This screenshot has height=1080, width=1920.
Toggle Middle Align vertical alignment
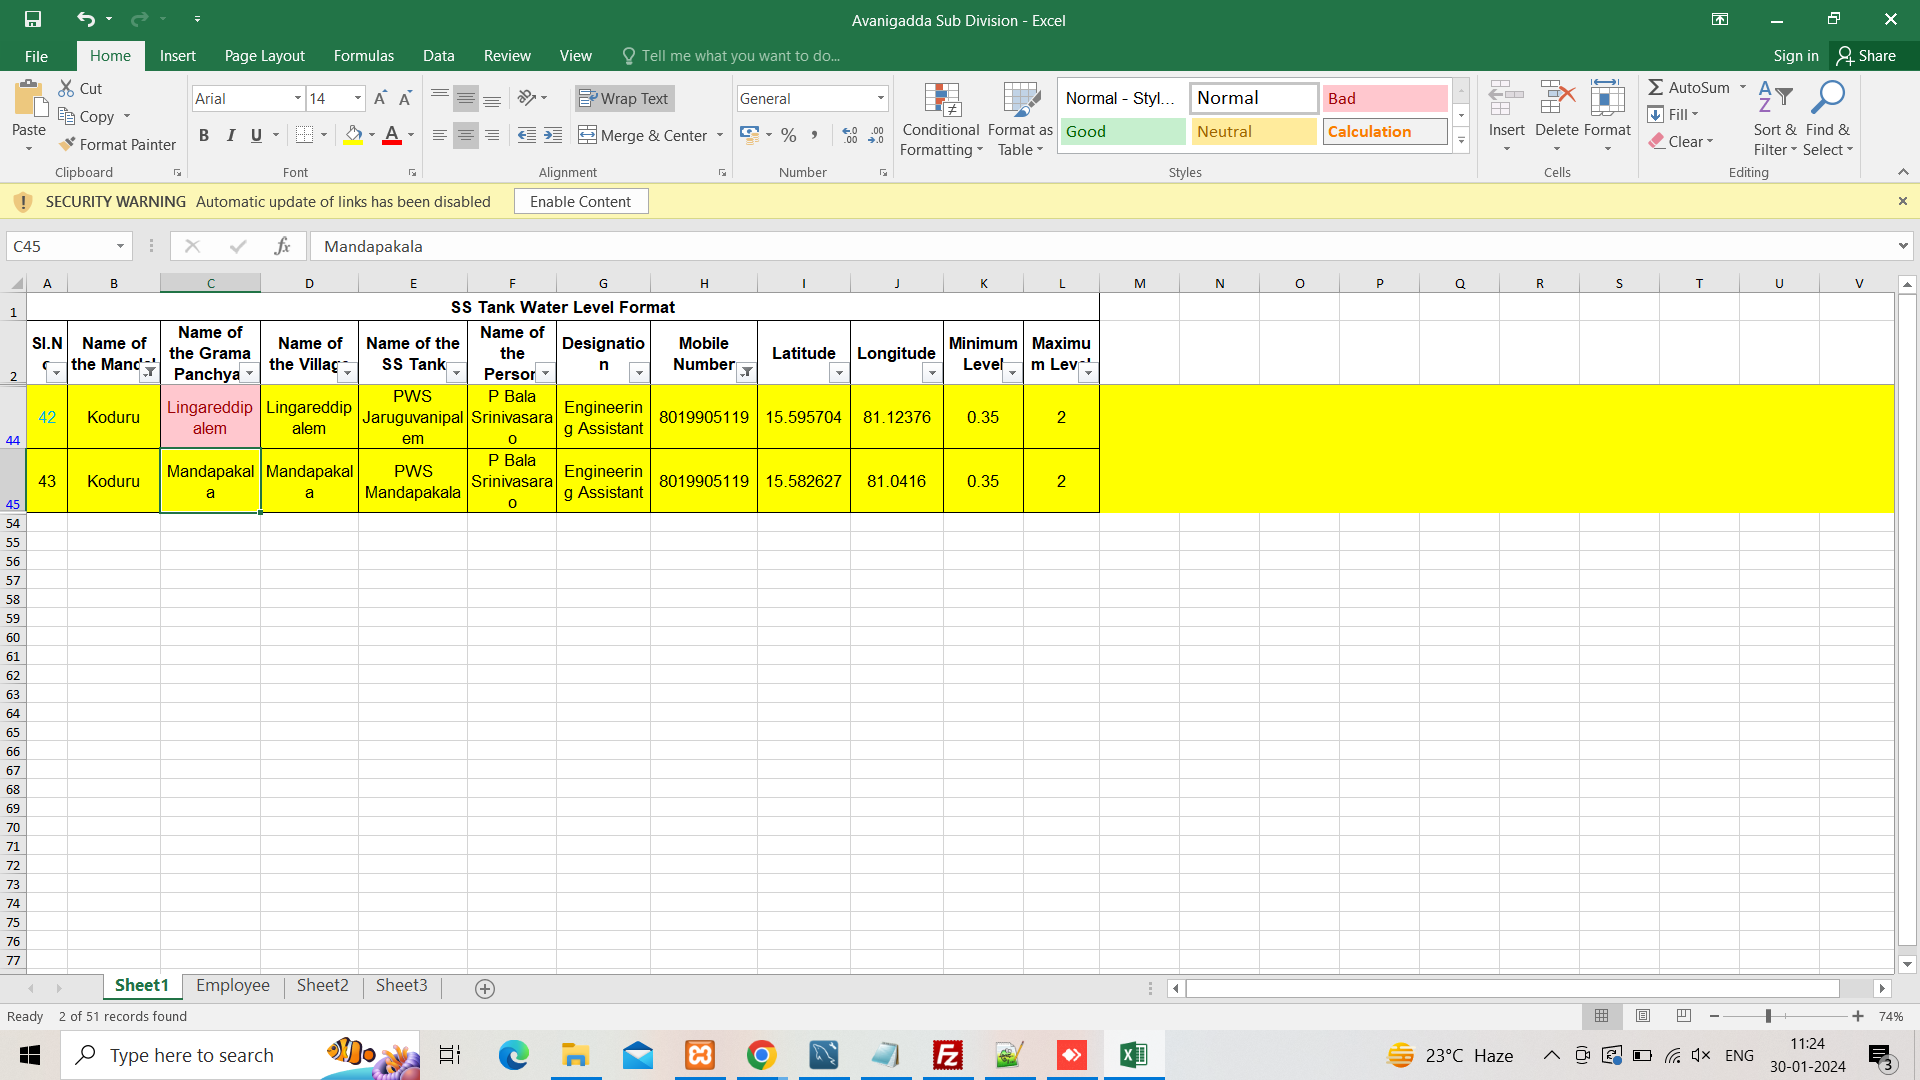466,98
